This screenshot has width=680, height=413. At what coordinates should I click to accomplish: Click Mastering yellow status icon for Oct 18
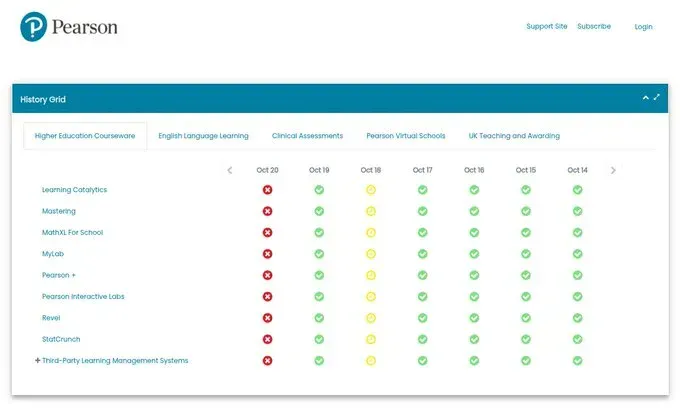point(370,211)
